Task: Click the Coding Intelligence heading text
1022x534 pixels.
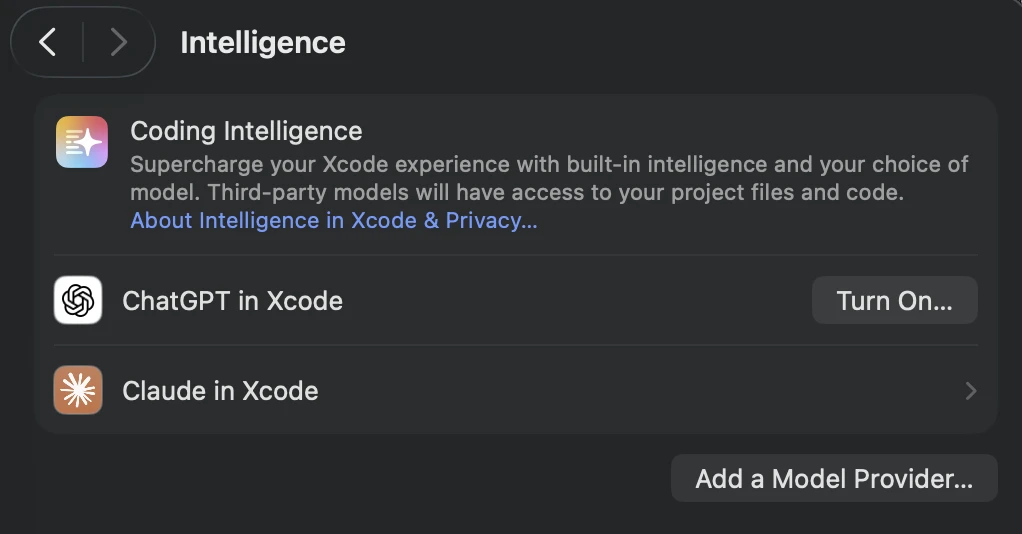Action: 246,131
